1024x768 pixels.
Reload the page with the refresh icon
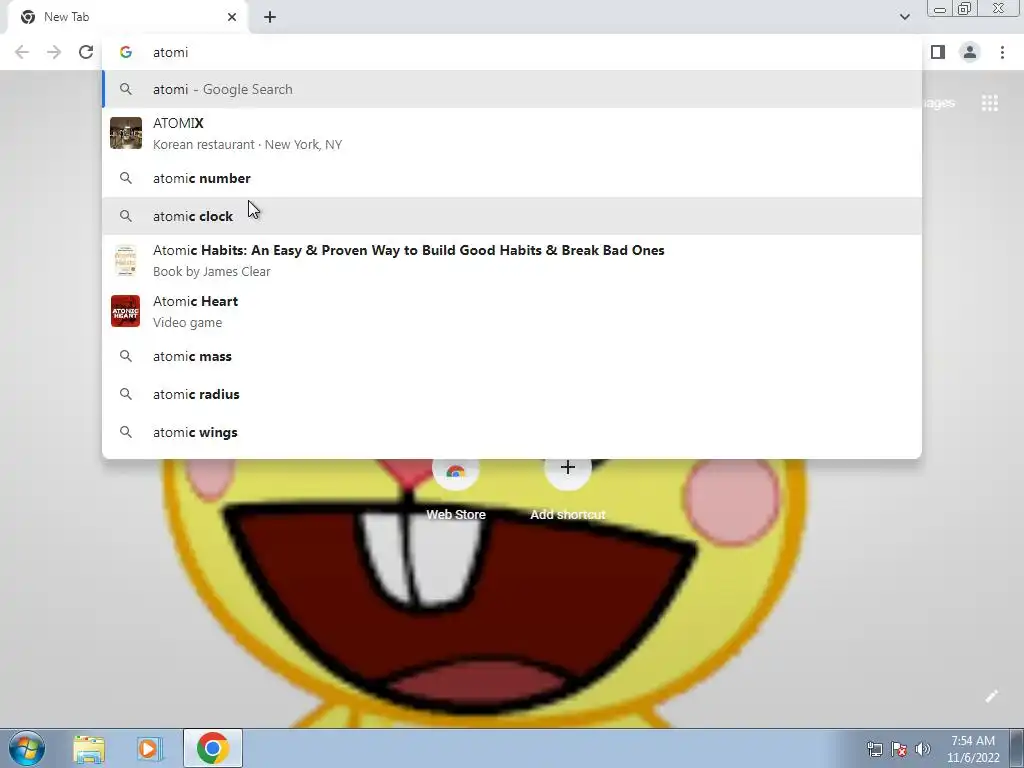click(x=86, y=52)
